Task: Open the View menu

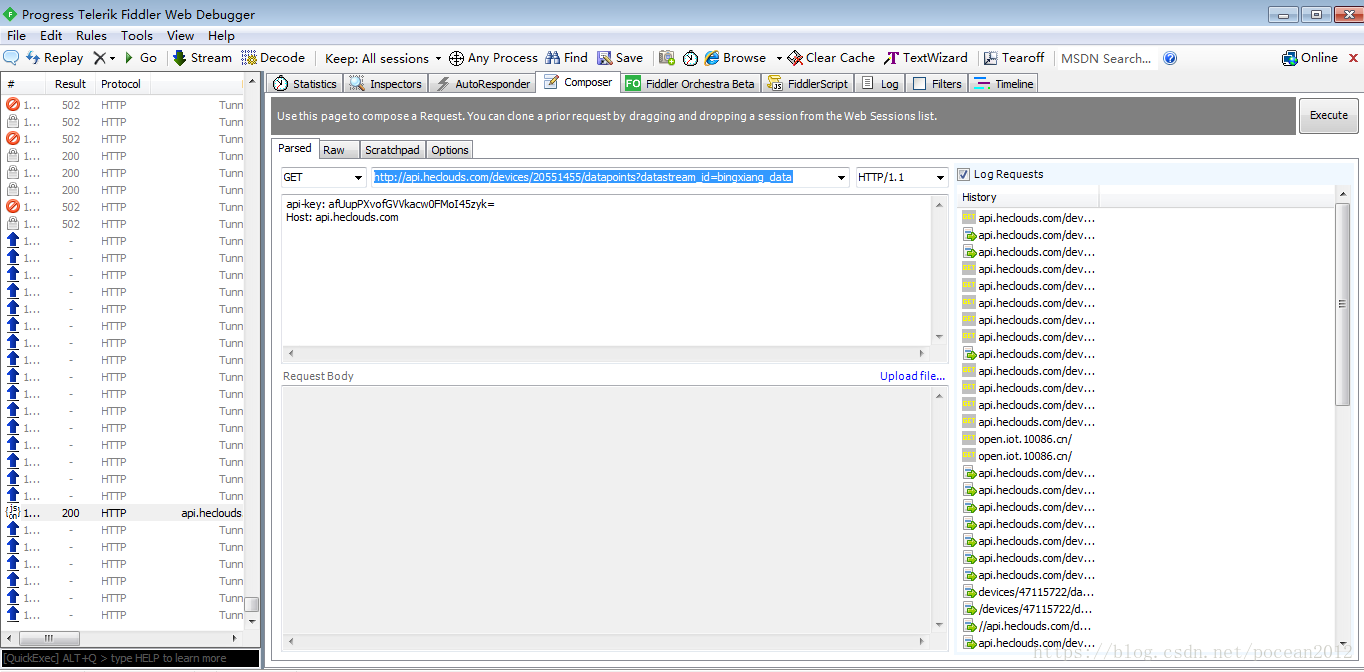Action: click(180, 35)
